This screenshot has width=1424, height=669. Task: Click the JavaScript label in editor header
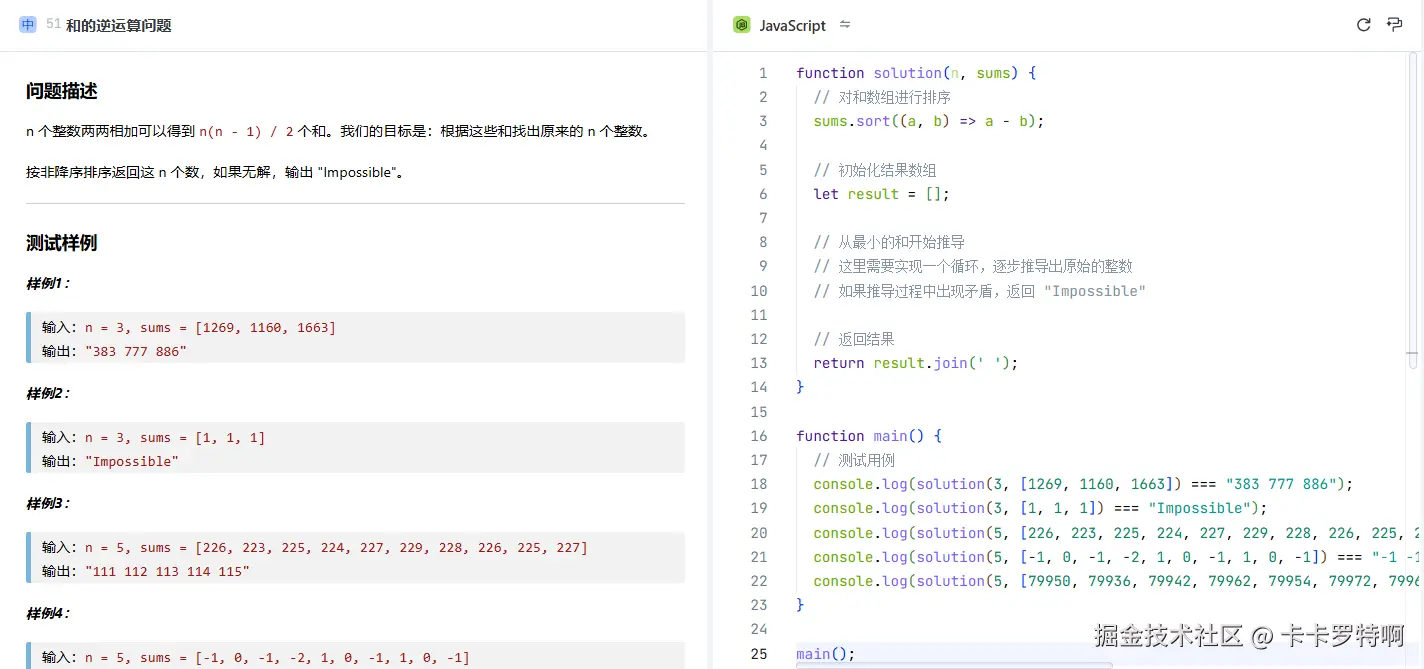pos(792,25)
